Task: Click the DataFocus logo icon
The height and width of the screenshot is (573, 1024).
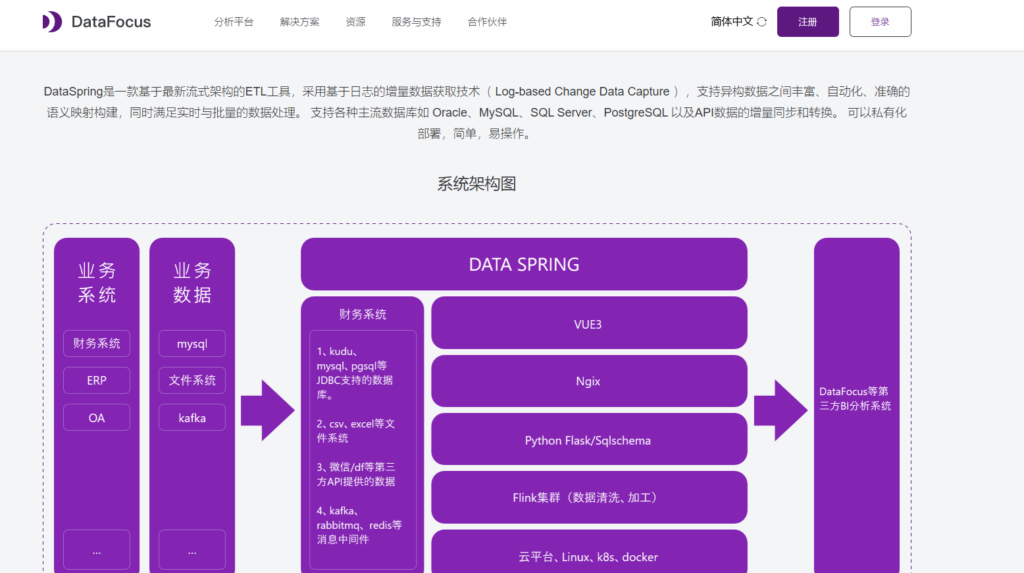Action: tap(52, 22)
